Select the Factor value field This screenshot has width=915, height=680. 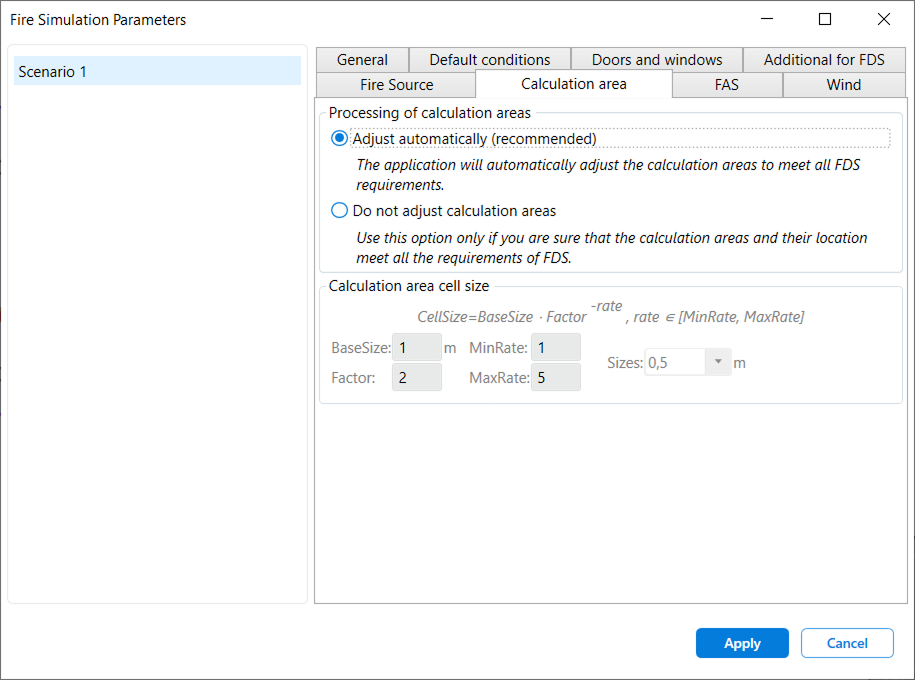point(416,377)
